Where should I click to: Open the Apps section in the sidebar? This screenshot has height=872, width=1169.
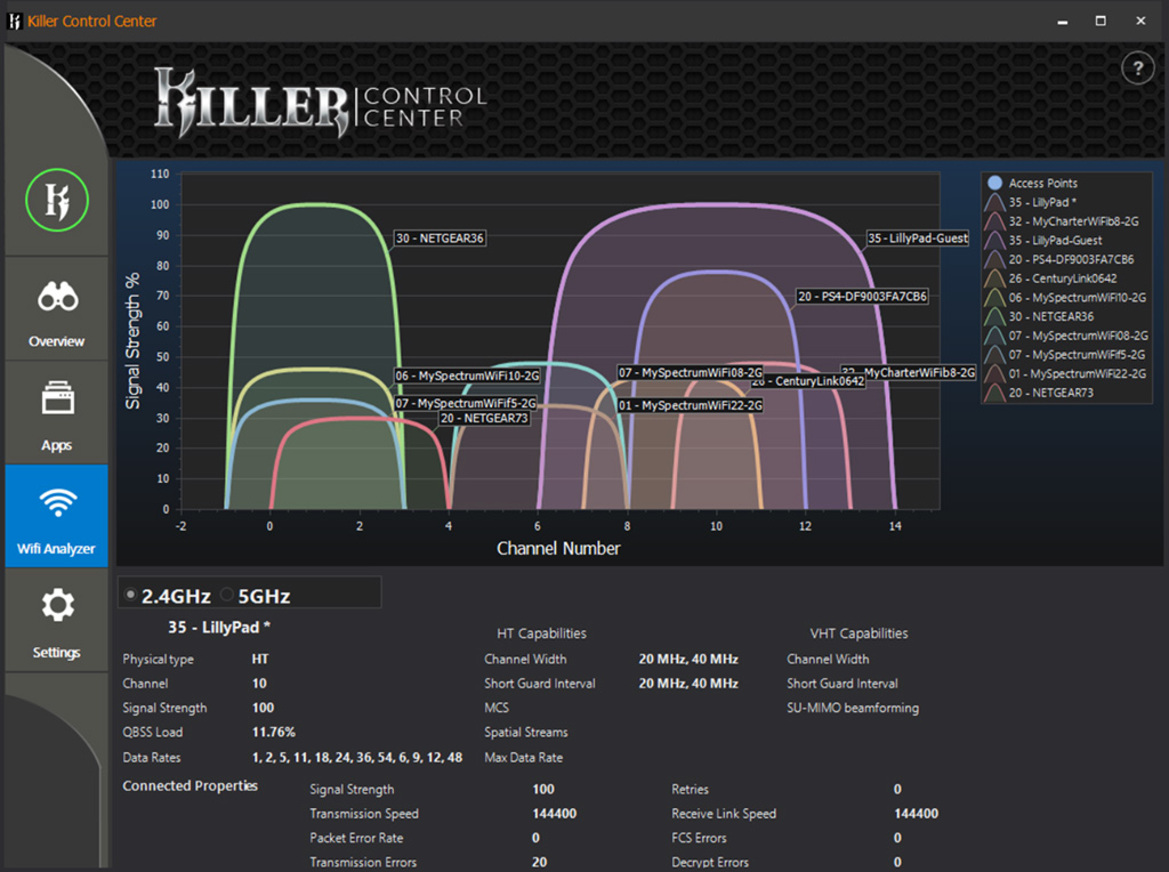coord(57,412)
